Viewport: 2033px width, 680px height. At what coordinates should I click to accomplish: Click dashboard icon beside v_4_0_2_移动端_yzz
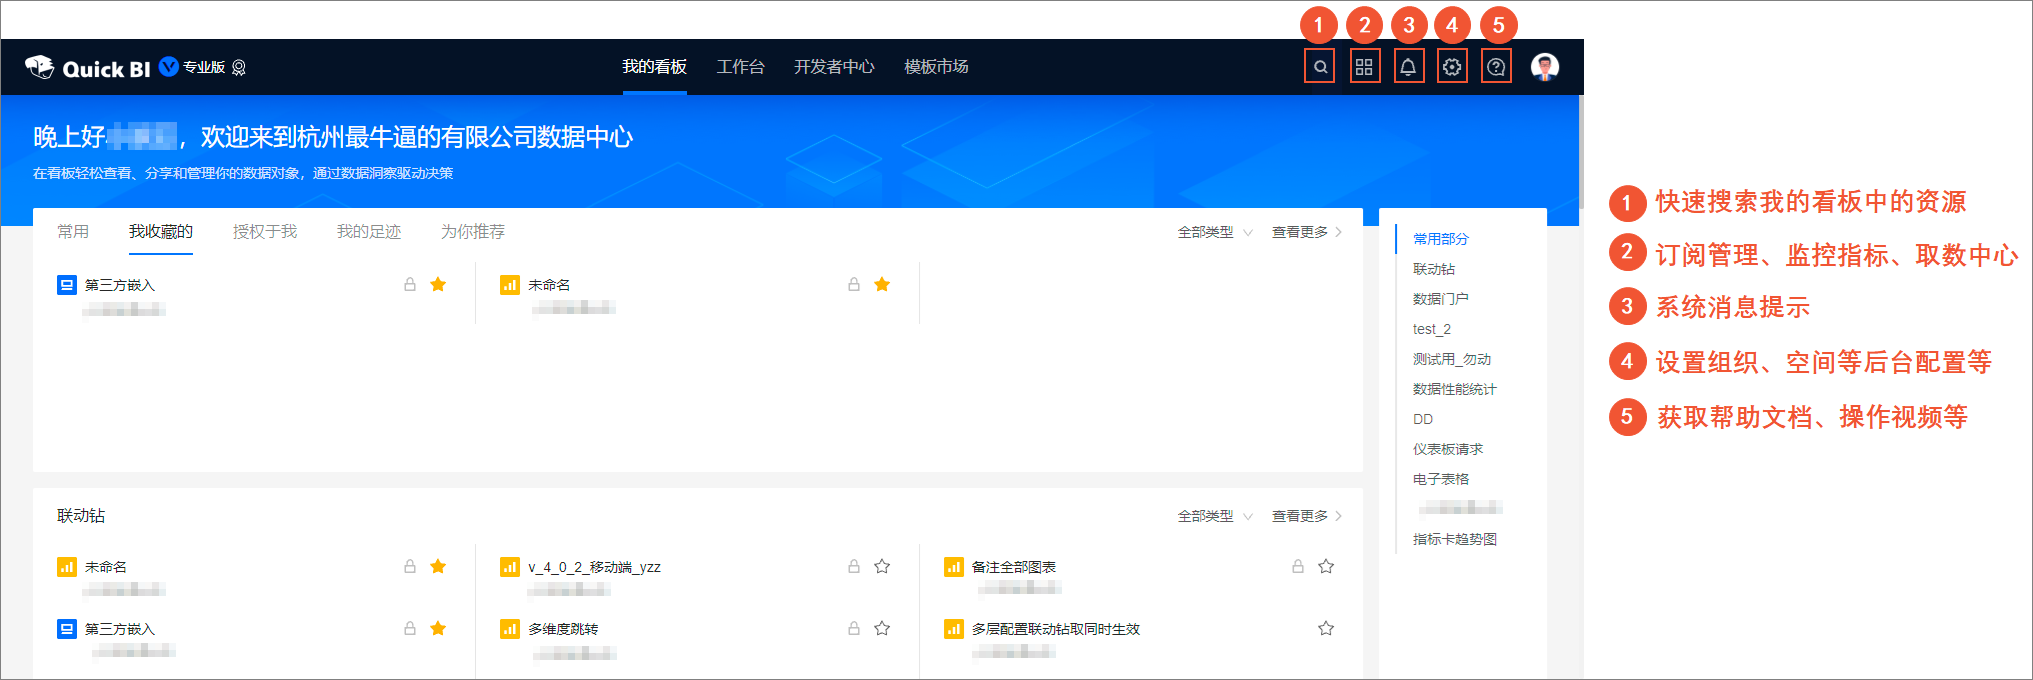coord(510,567)
